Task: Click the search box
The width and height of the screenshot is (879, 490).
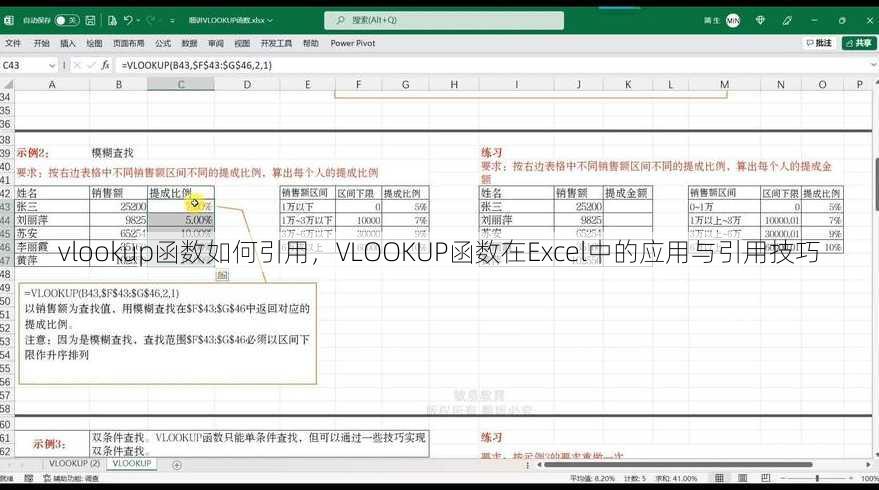Action: (444, 20)
